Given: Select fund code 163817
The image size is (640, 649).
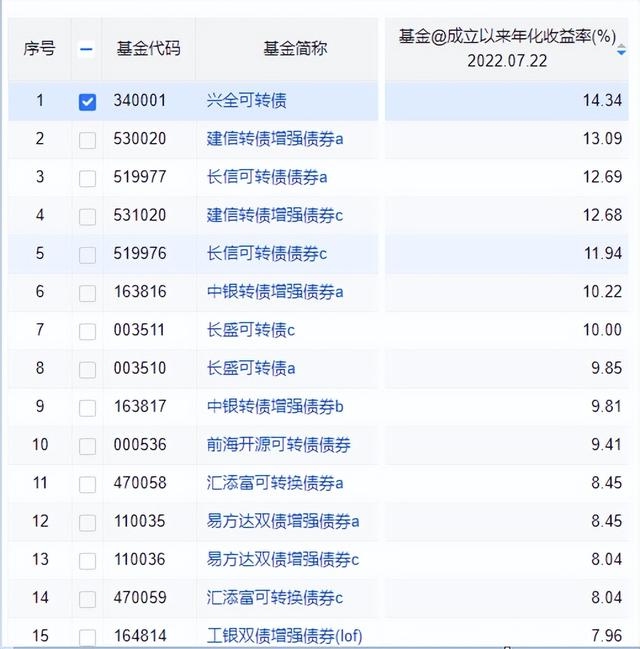Looking at the screenshot, I should click(x=140, y=406).
